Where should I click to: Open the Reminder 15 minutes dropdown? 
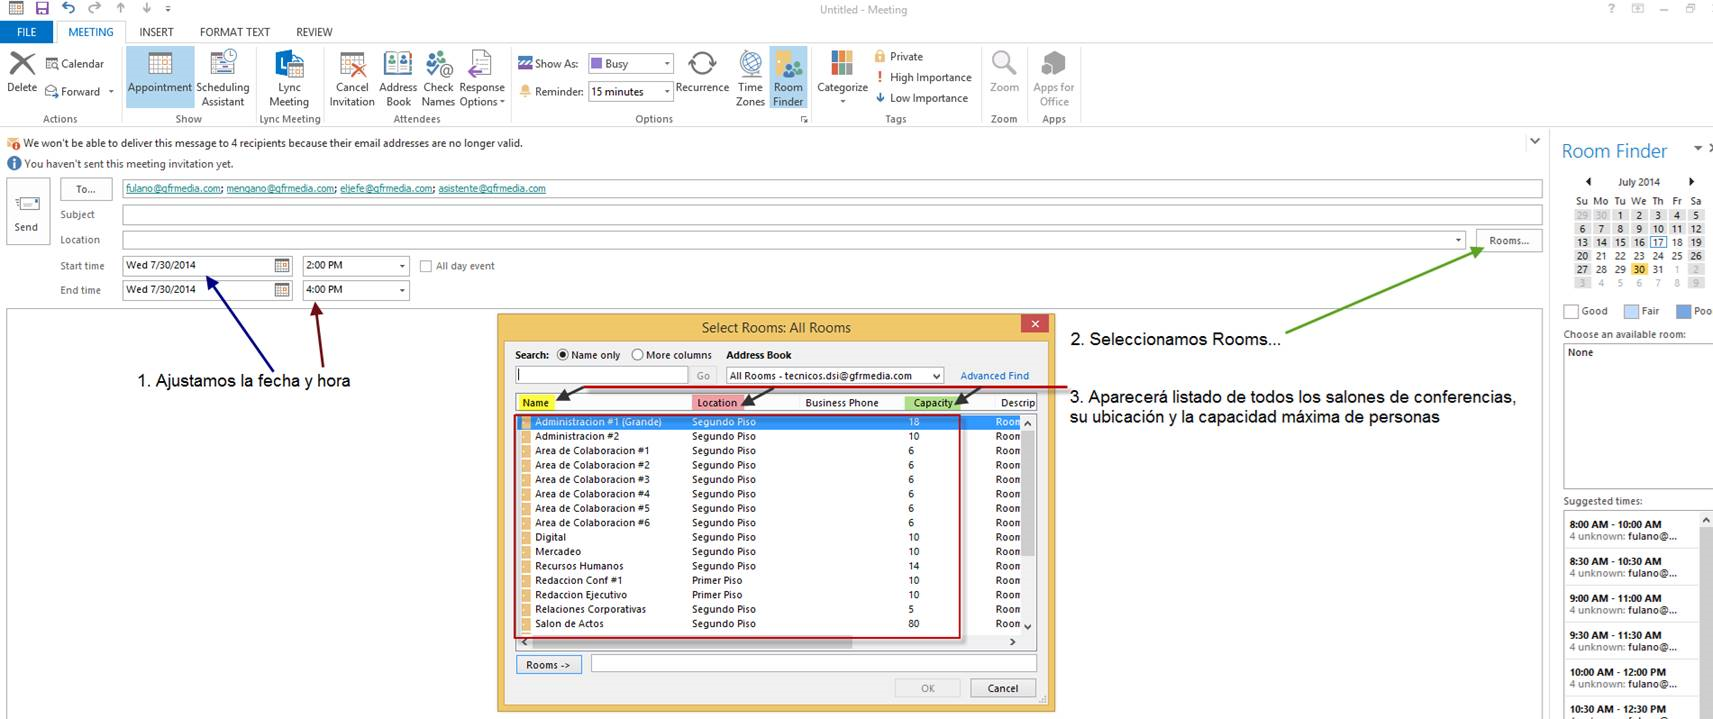(666, 92)
